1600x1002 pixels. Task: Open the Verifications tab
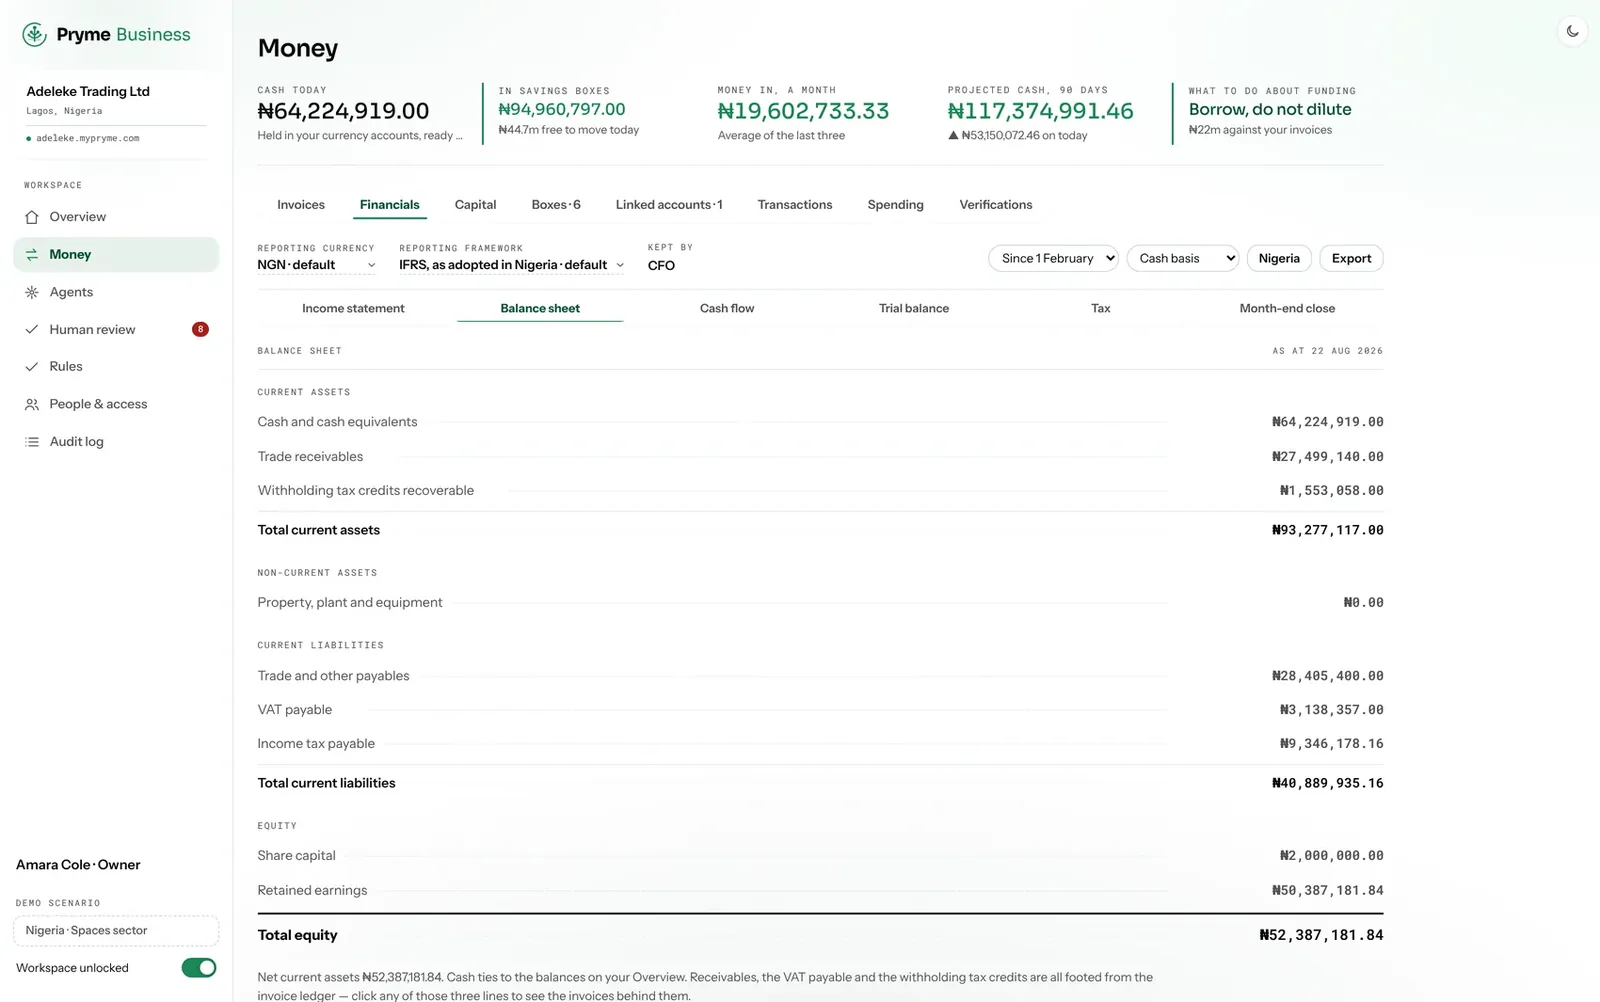pos(996,205)
